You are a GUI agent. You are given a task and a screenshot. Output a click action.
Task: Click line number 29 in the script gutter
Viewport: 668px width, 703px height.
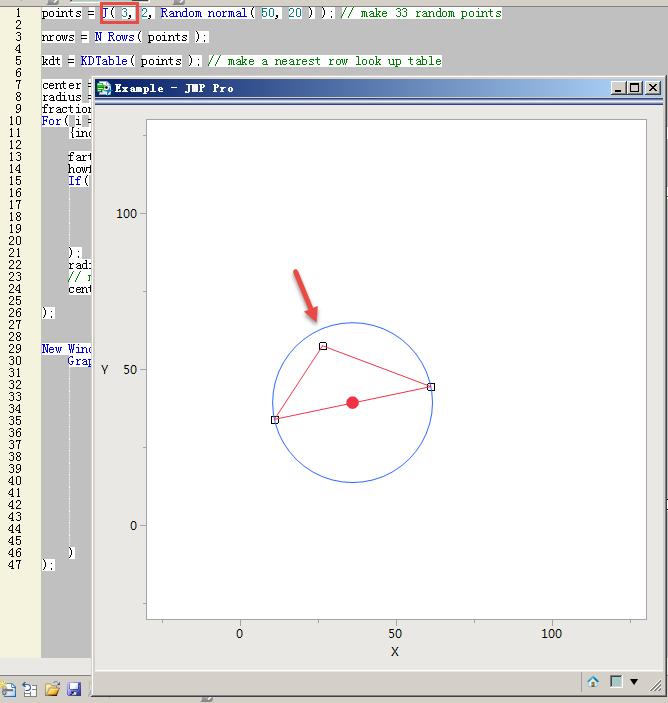15,348
